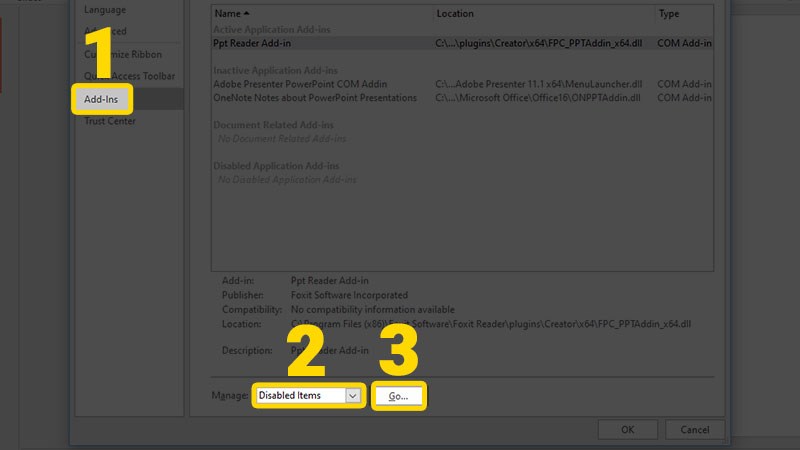Viewport: 800px width, 450px height.
Task: Click the Foxit Software Incorporated publisher text
Action: point(349,295)
